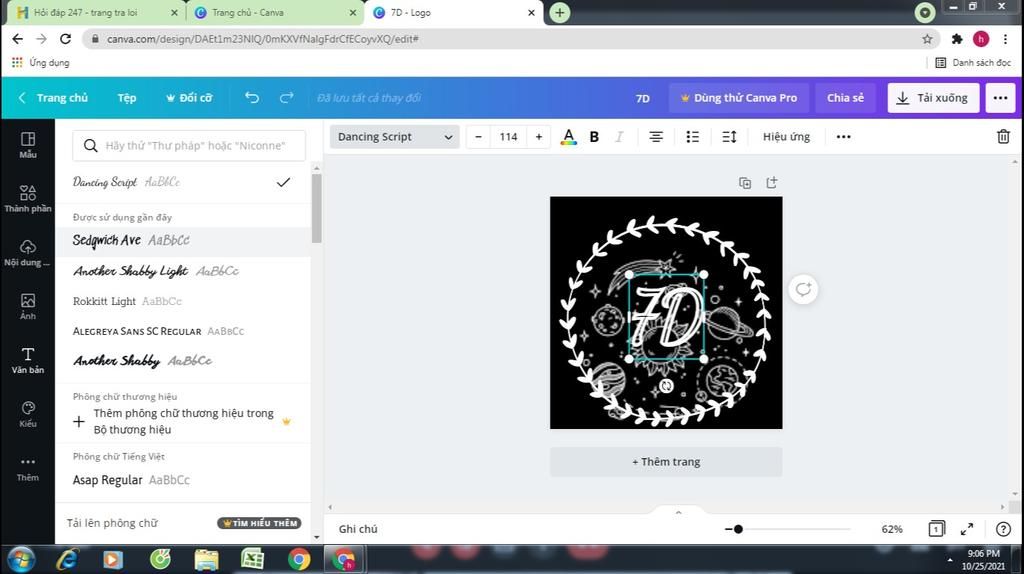1024x574 pixels.
Task: Open the Mẫu templates panel
Action: coord(27,145)
